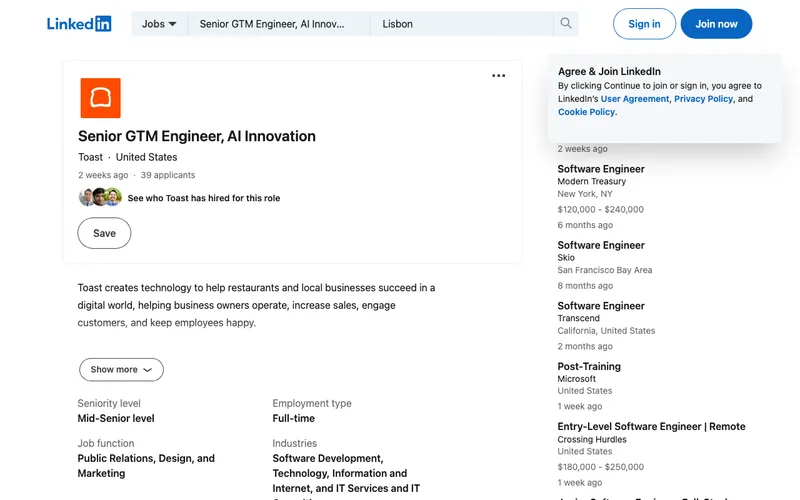Viewport: 800px width, 500px height.
Task: Open Software Engineer at Skio
Action: coord(601,245)
